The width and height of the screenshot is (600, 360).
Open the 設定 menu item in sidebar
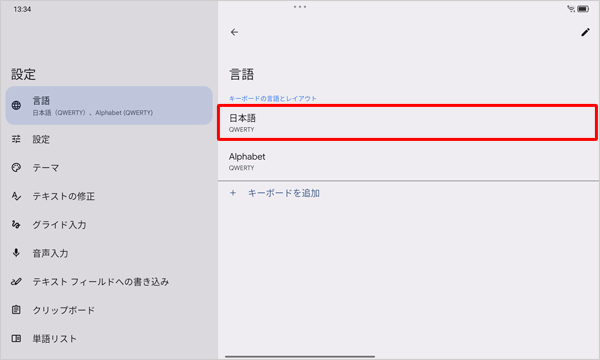click(x=109, y=139)
